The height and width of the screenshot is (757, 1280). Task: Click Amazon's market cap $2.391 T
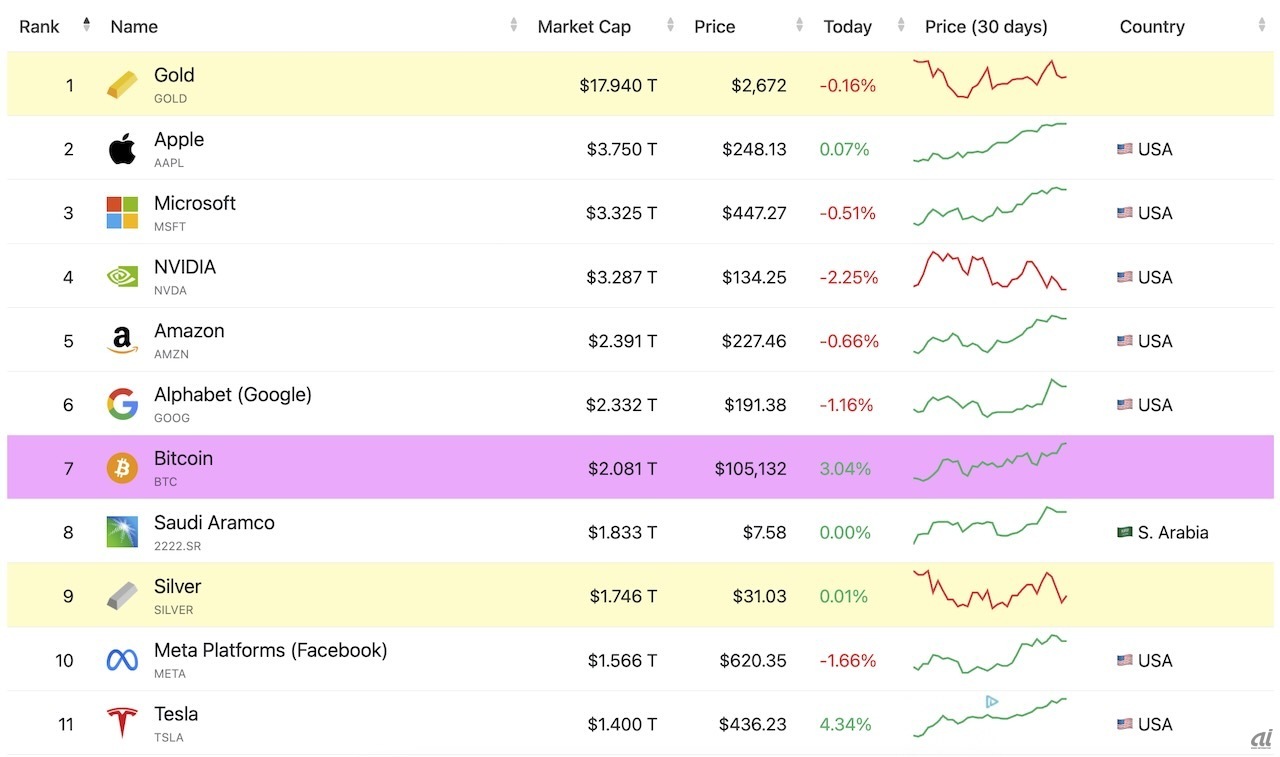point(622,341)
